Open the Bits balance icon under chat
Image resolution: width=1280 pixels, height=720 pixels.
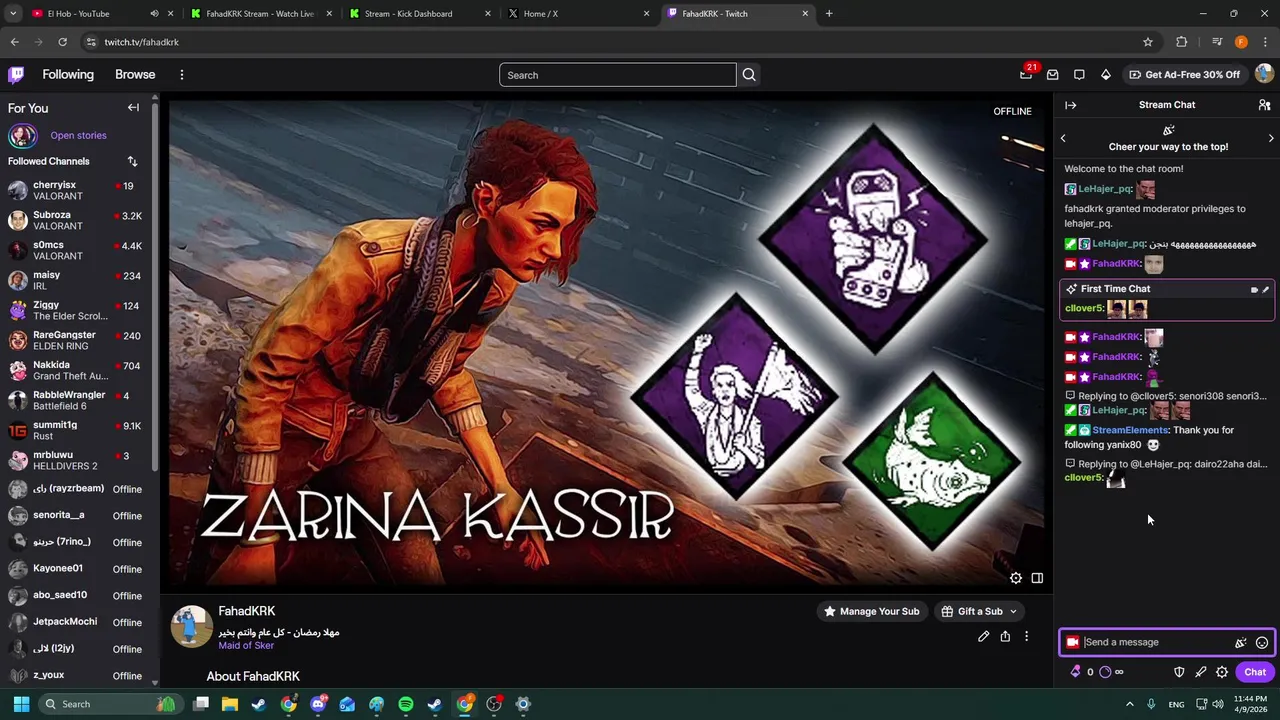coord(1076,672)
